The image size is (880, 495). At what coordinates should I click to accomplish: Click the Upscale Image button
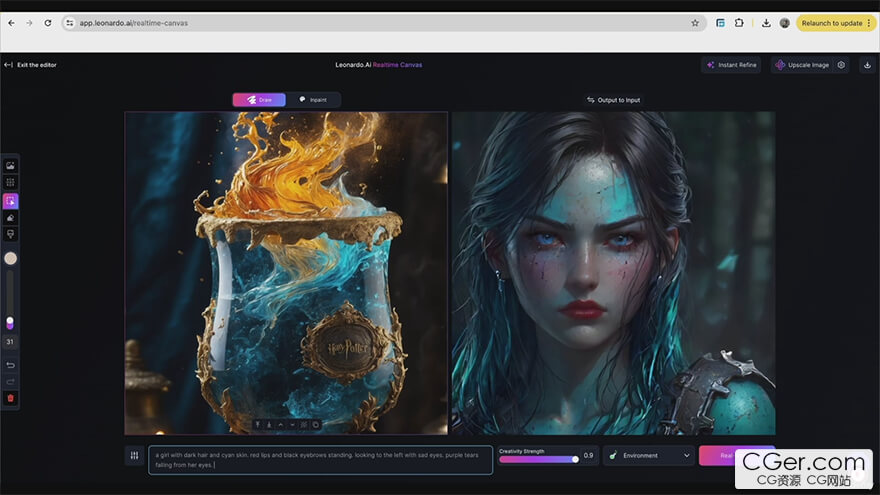point(801,65)
